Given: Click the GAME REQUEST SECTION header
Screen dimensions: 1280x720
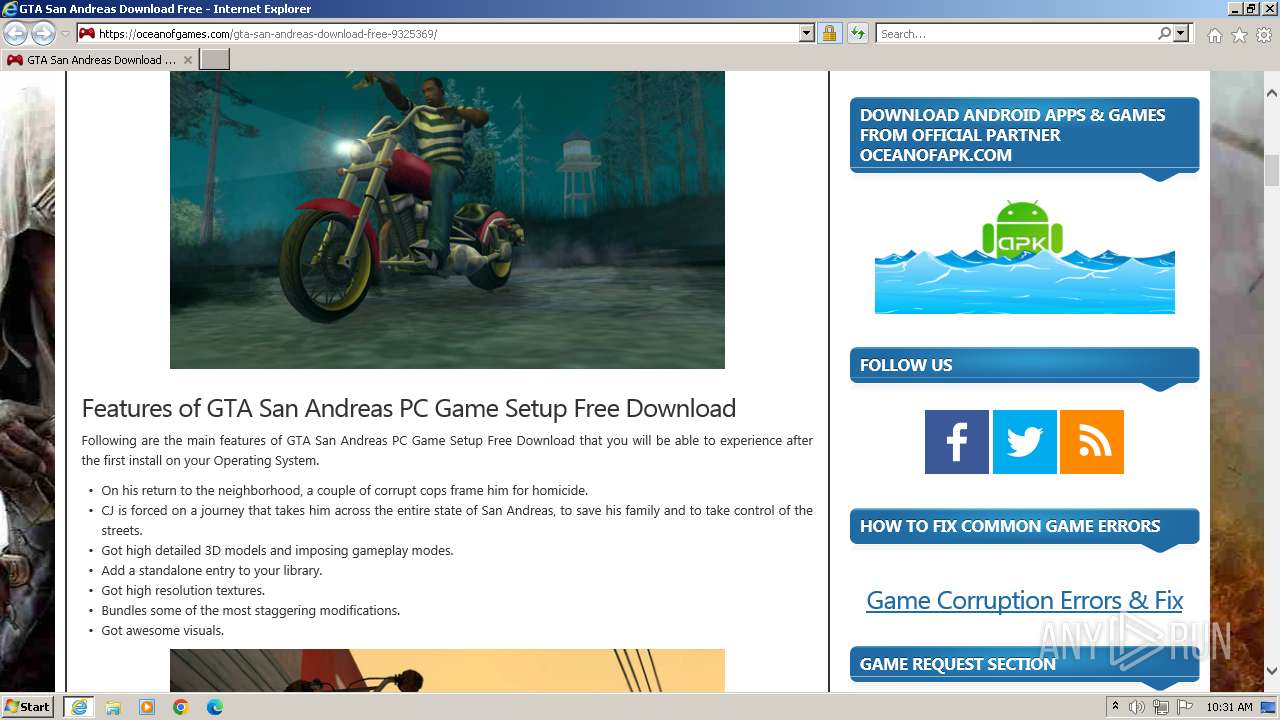Looking at the screenshot, I should [1024, 664].
